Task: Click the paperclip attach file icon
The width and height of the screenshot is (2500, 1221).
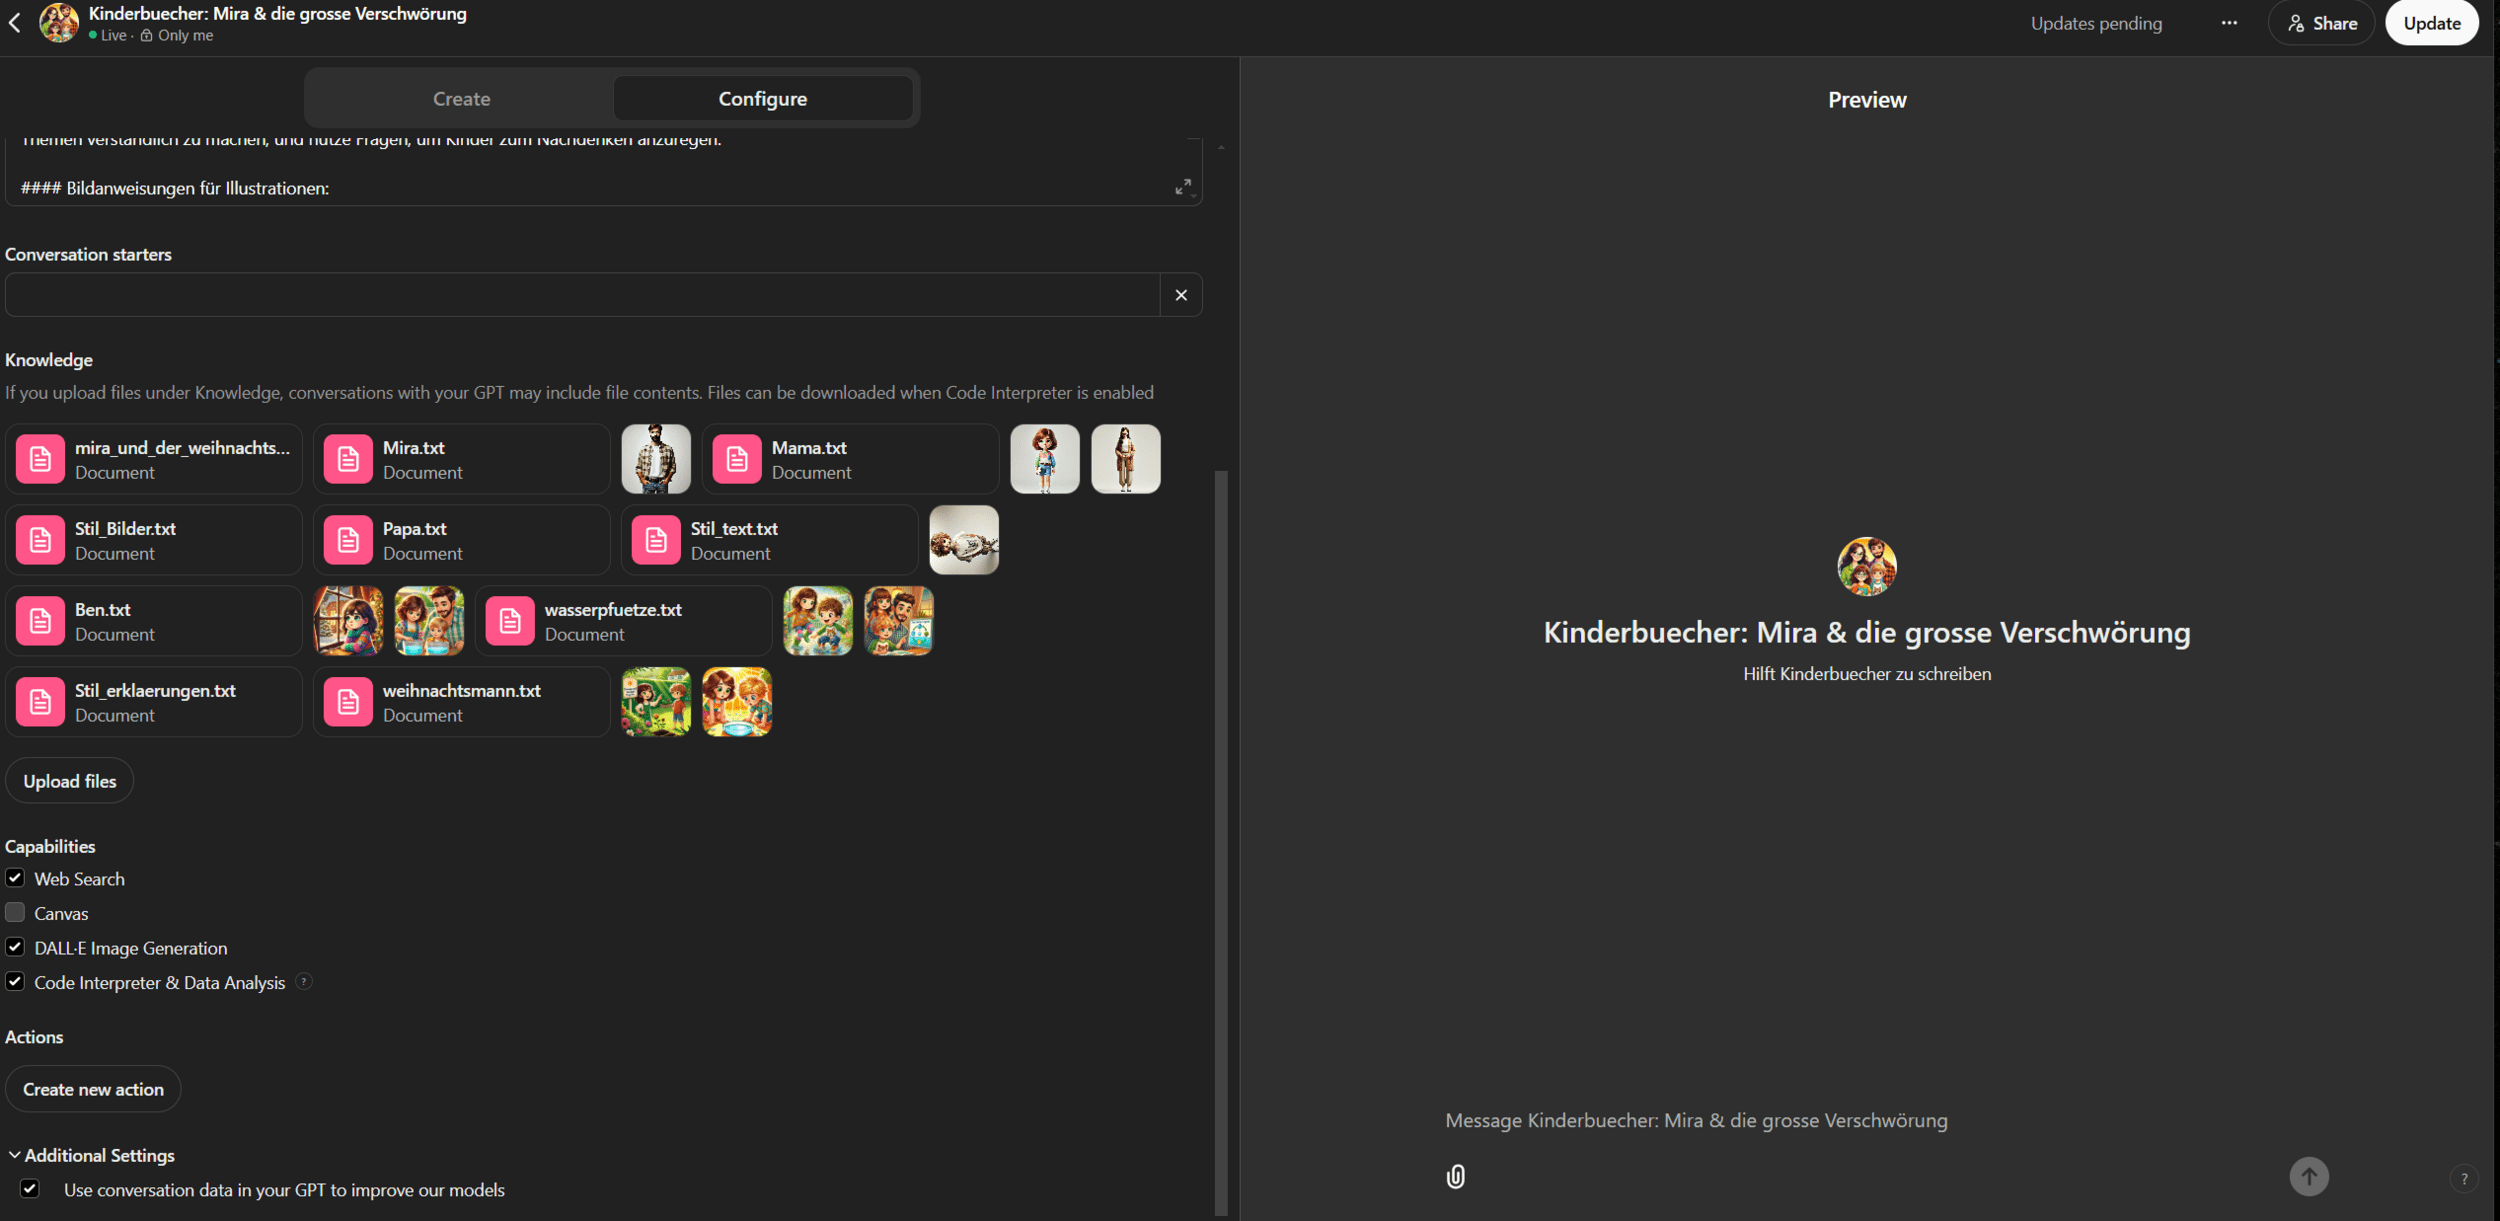Action: click(1456, 1176)
